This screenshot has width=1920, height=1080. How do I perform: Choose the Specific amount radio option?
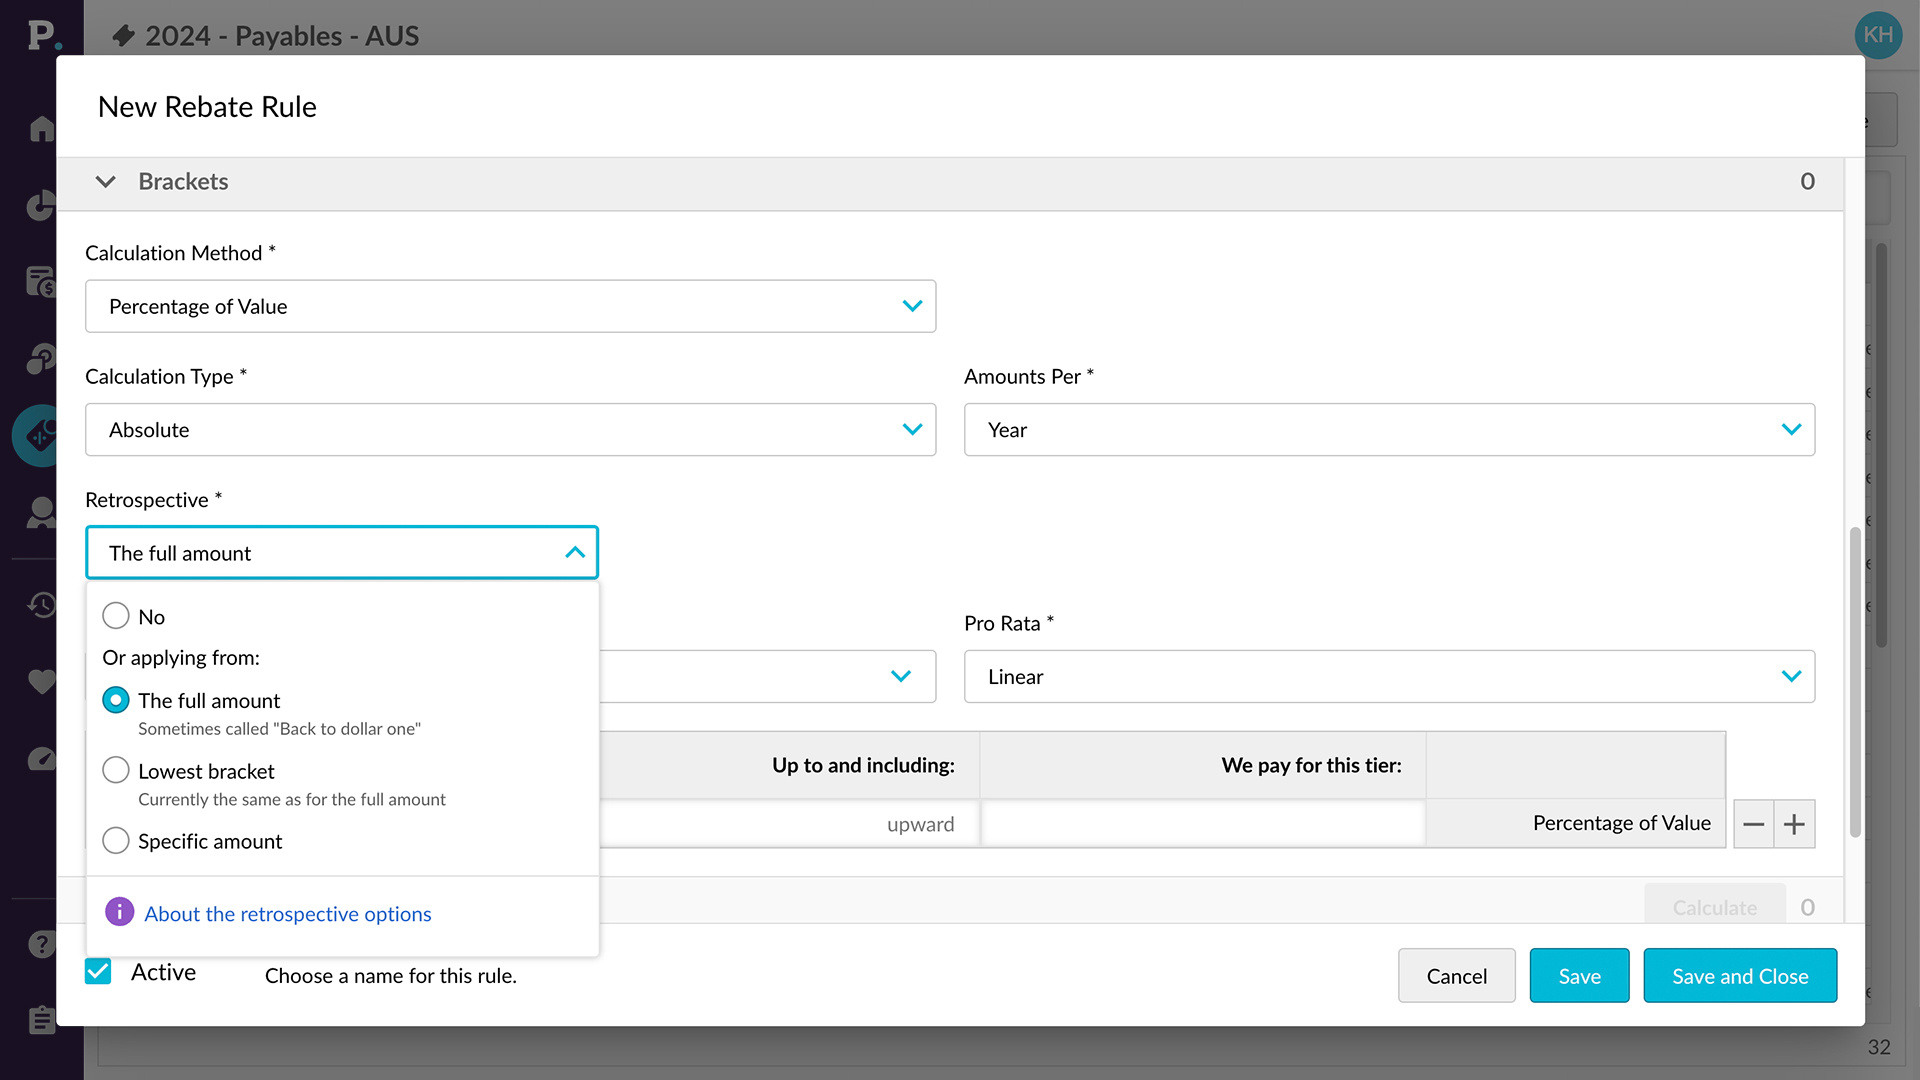116,840
